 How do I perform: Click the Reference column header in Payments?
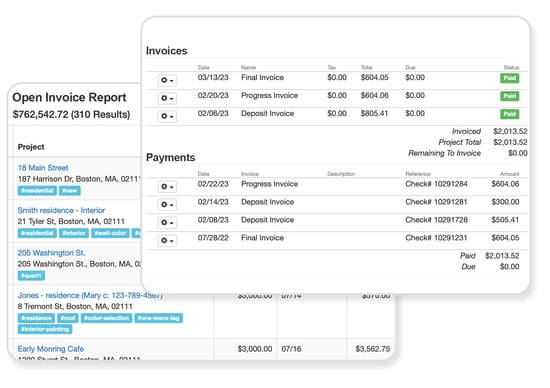click(x=418, y=174)
